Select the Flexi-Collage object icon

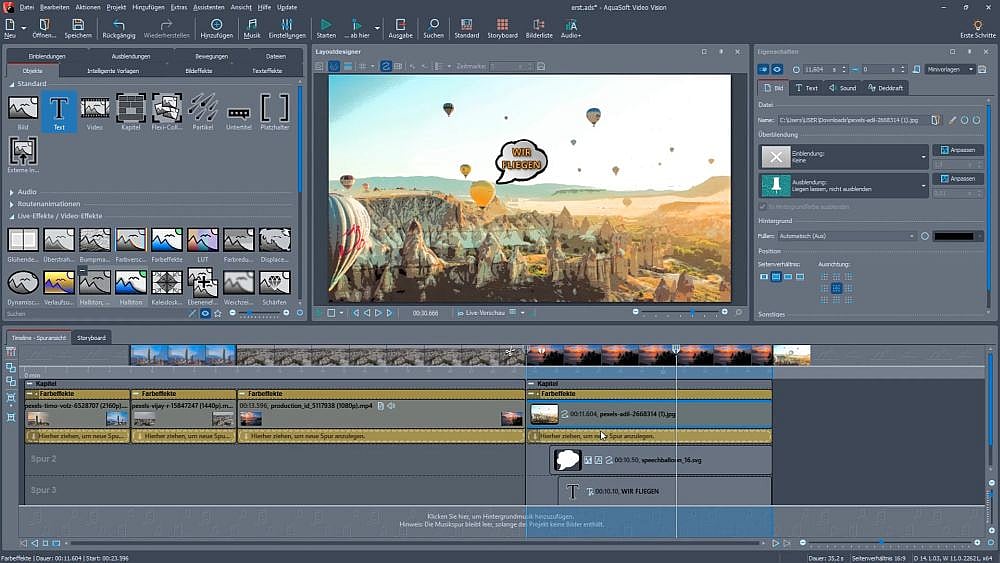pyautogui.click(x=167, y=109)
